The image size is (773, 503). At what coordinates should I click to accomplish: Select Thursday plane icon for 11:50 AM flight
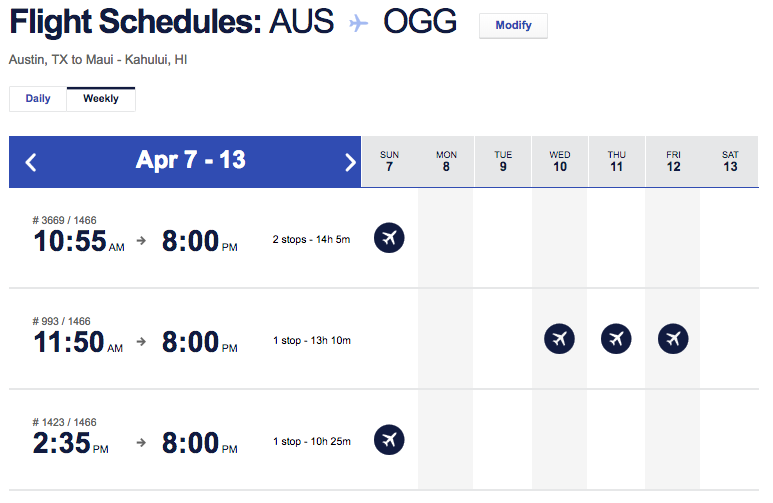pyautogui.click(x=616, y=339)
